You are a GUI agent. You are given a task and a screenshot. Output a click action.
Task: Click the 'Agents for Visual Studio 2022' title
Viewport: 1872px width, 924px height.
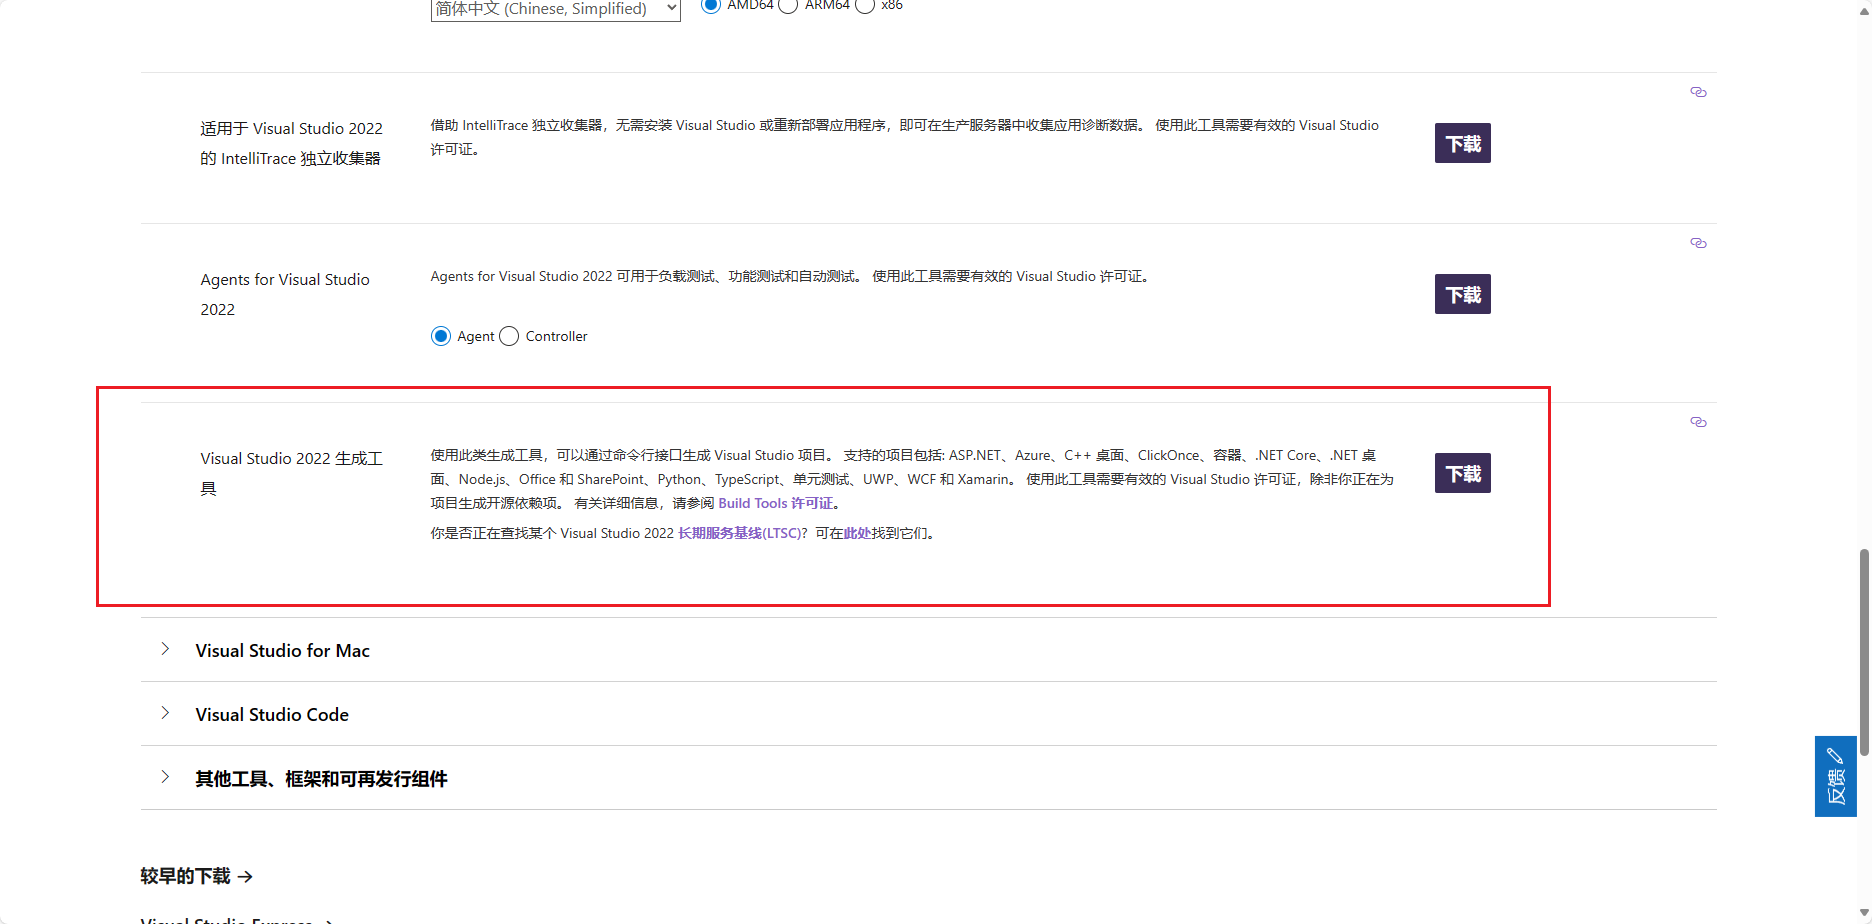pos(285,294)
